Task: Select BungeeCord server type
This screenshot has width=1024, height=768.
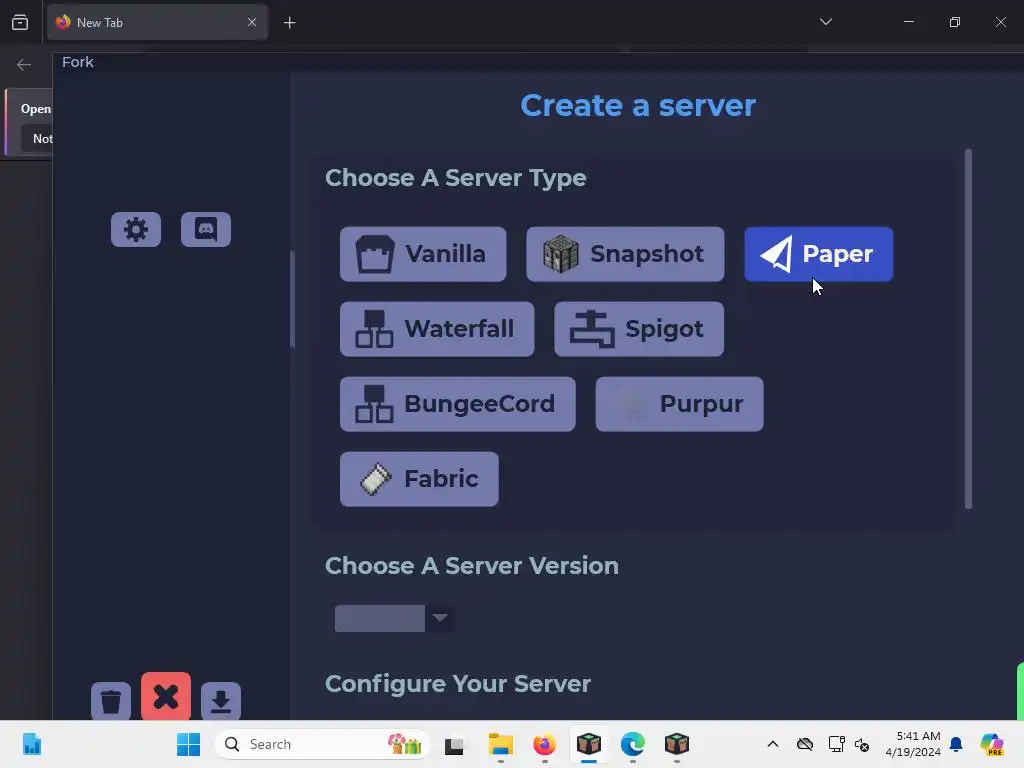Action: point(458,404)
